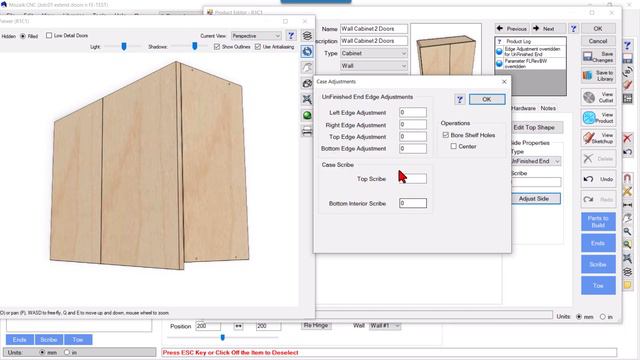
Task: Select 'Parameter FLRevBW overridden' log entry
Action: [531, 63]
